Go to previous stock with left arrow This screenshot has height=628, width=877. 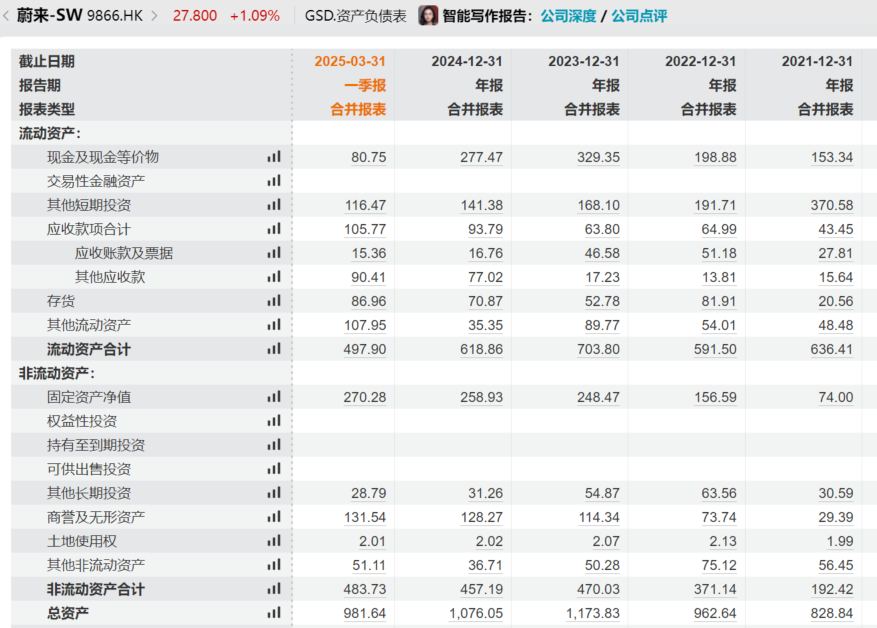point(6,16)
